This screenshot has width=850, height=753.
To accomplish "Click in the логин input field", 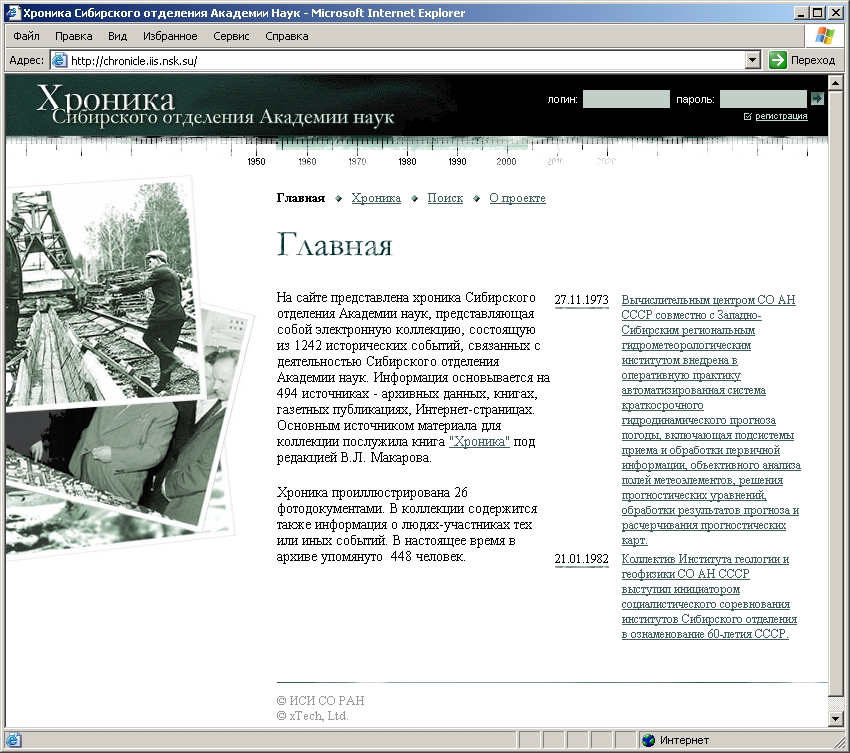I will (x=626, y=99).
